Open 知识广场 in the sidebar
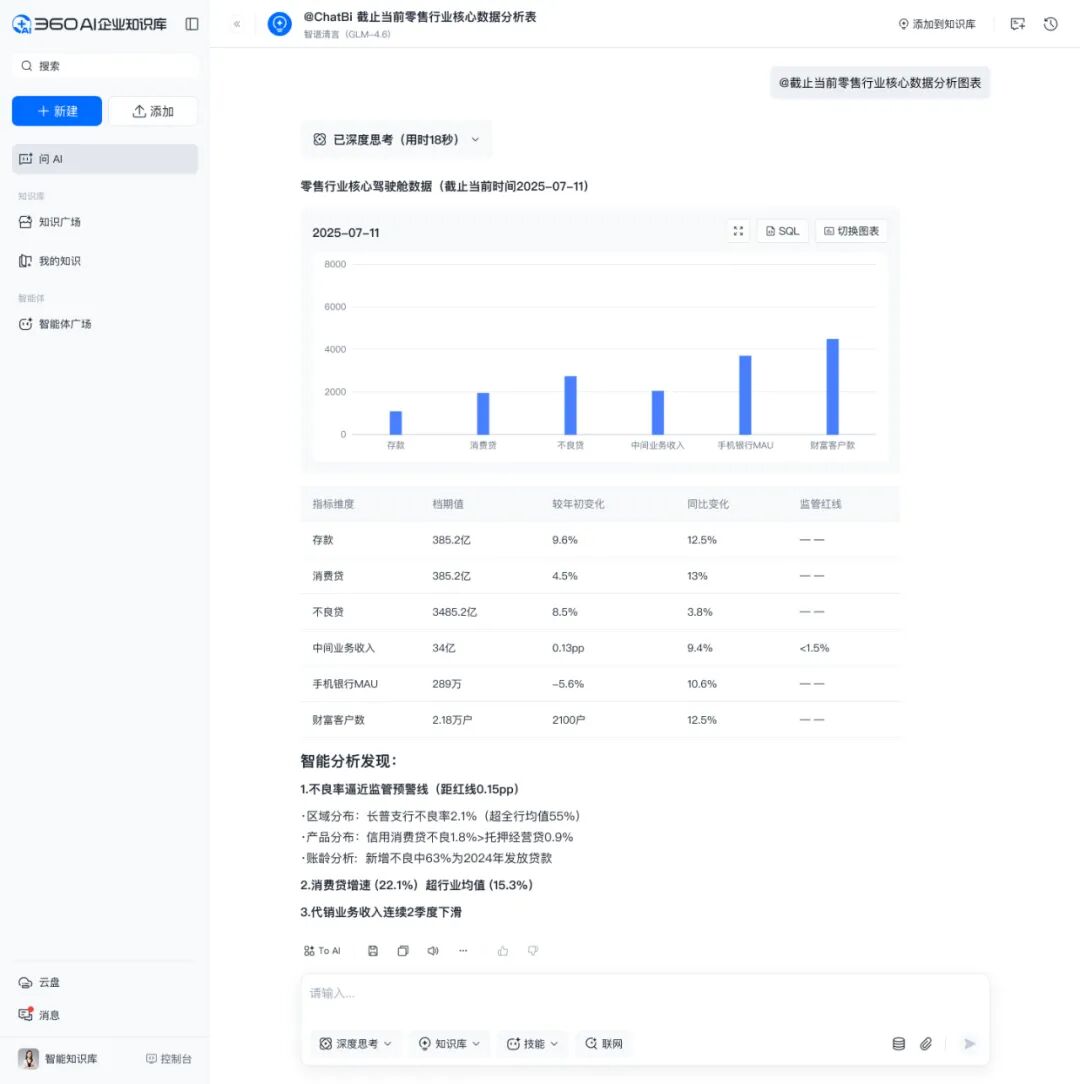This screenshot has width=1080, height=1084. tap(60, 222)
